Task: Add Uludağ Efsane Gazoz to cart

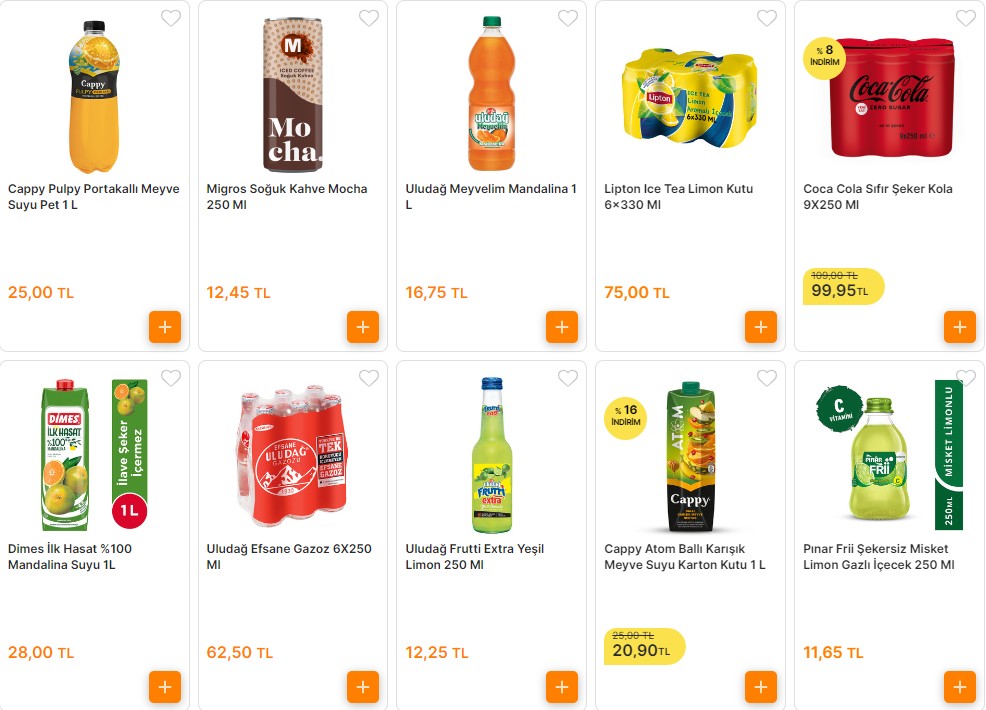Action: 363,687
